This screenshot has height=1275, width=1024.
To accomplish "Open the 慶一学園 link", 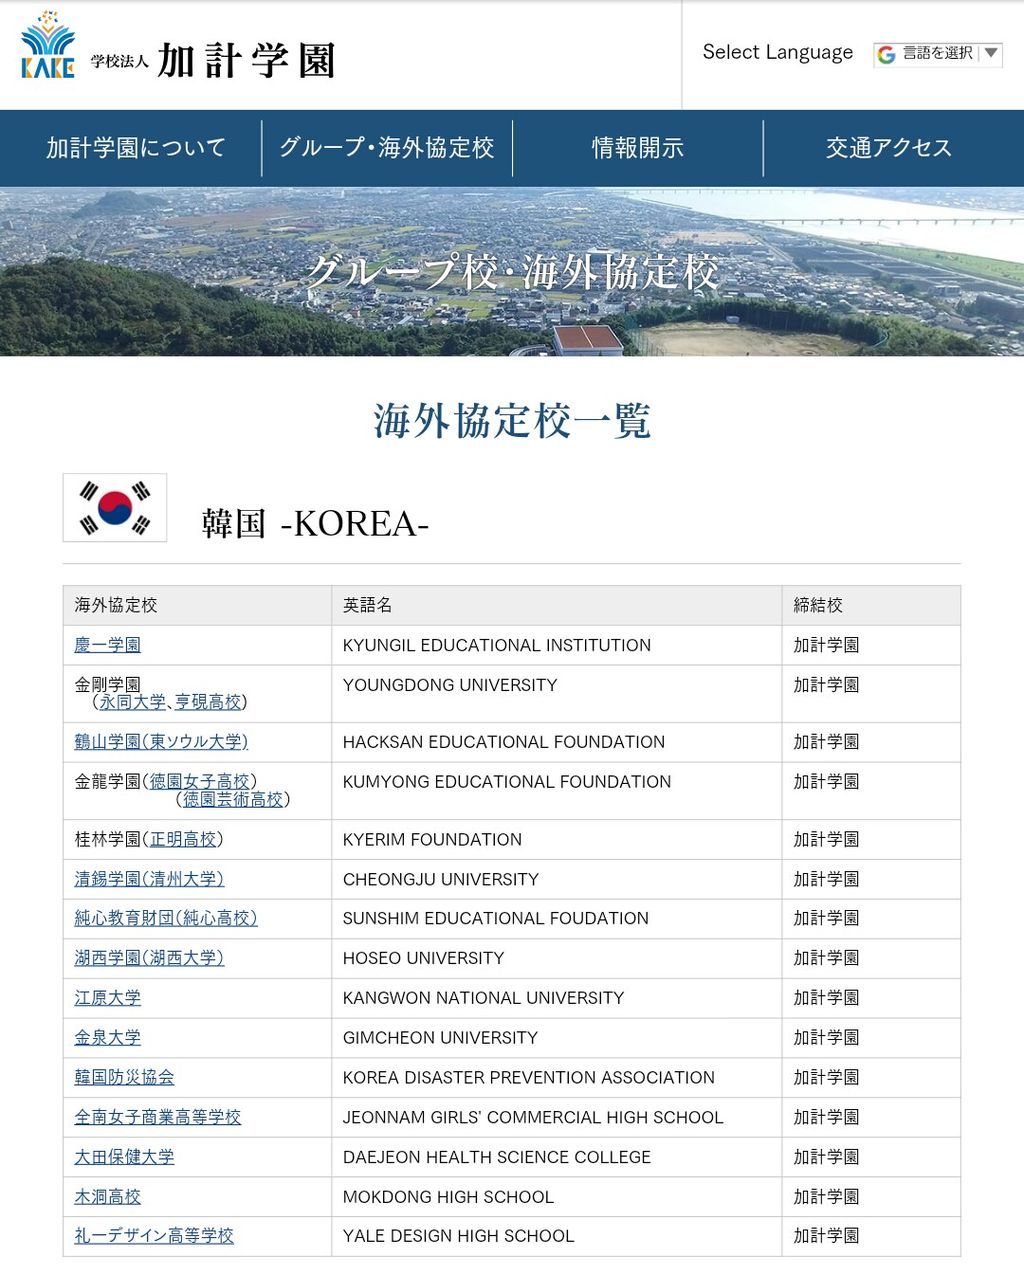I will coord(108,645).
